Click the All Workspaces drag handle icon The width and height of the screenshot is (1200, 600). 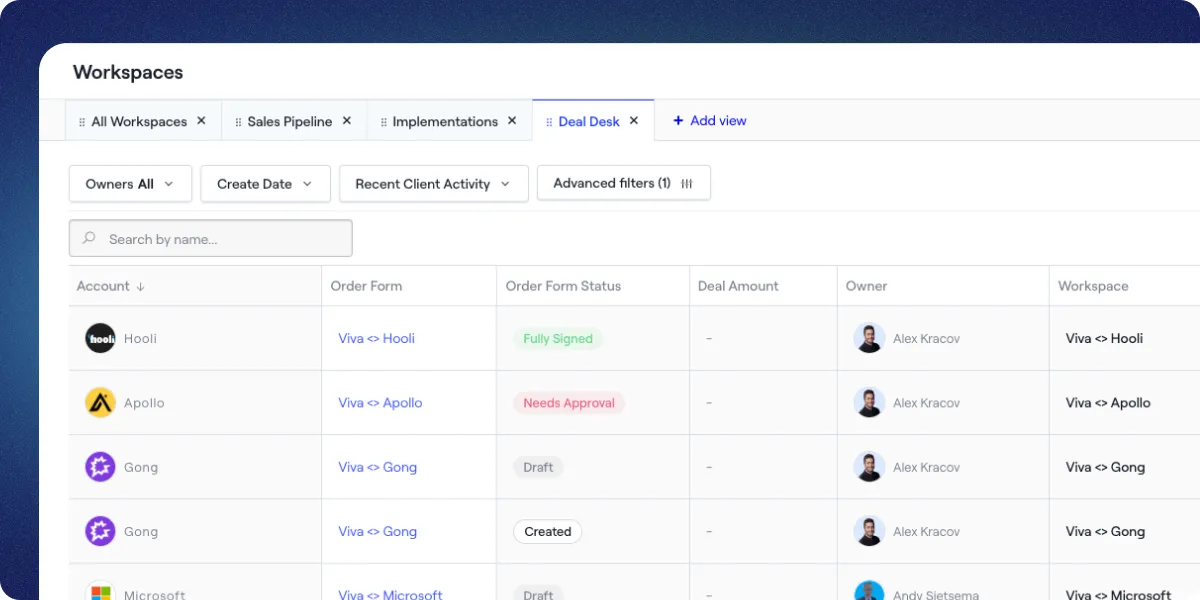click(x=82, y=122)
